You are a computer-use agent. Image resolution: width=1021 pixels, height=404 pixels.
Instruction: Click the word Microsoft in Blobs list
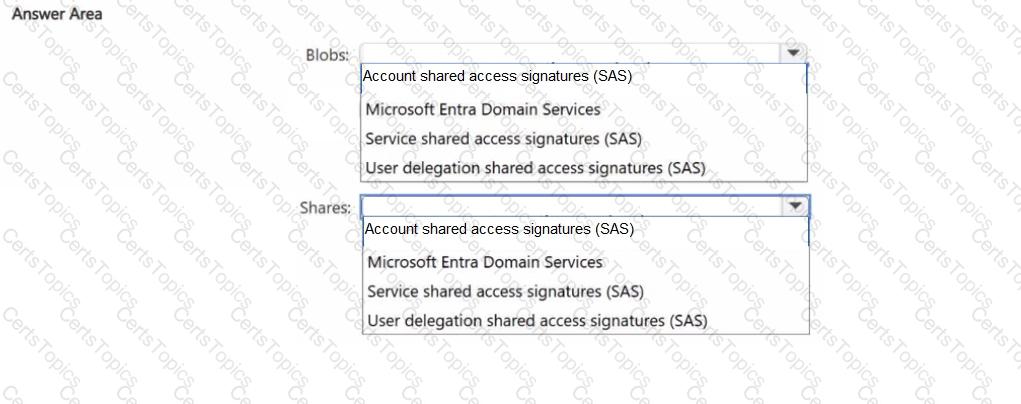(x=397, y=109)
